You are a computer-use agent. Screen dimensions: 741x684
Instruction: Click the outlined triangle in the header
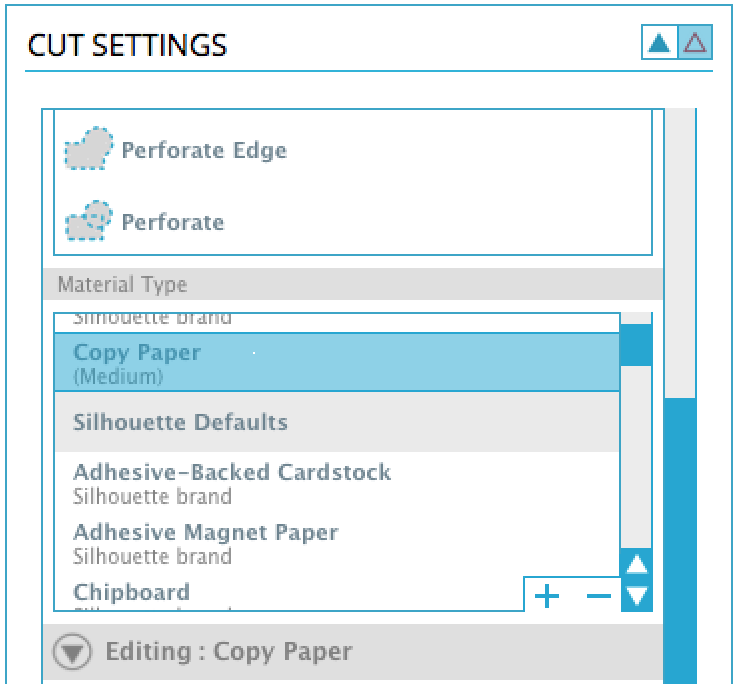click(695, 43)
